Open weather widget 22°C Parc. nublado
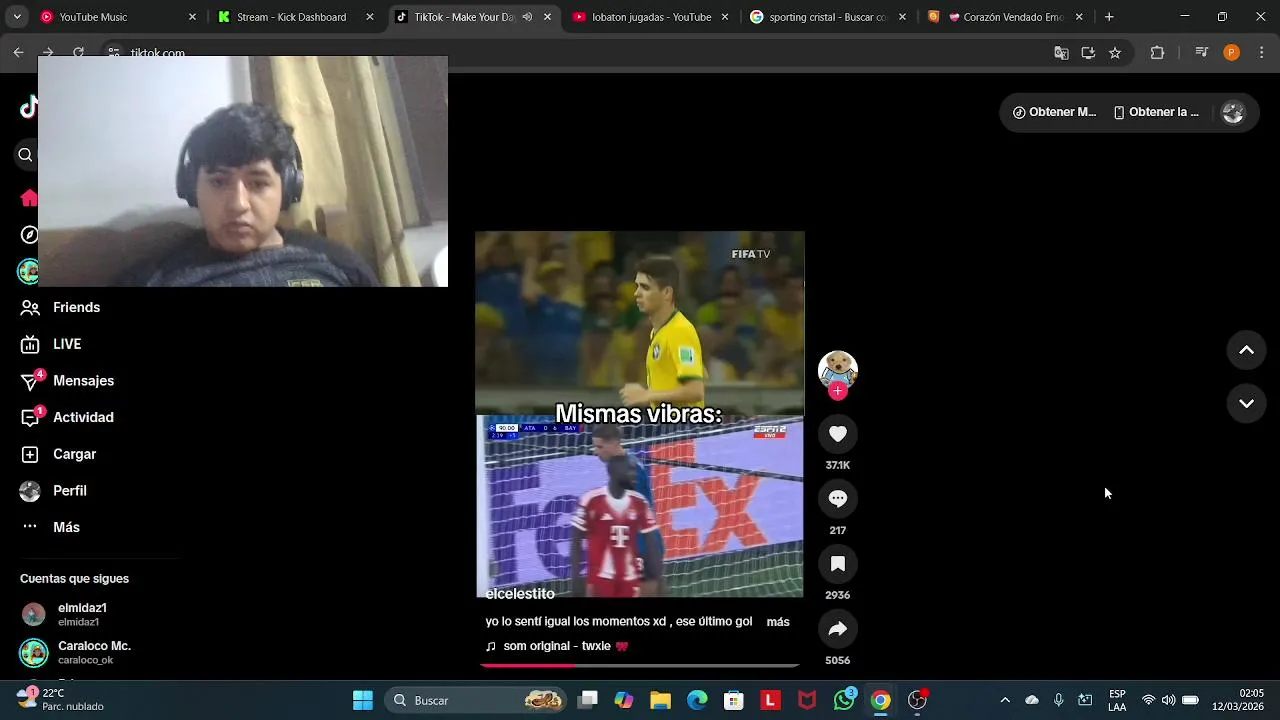The width and height of the screenshot is (1280, 720). click(60, 699)
